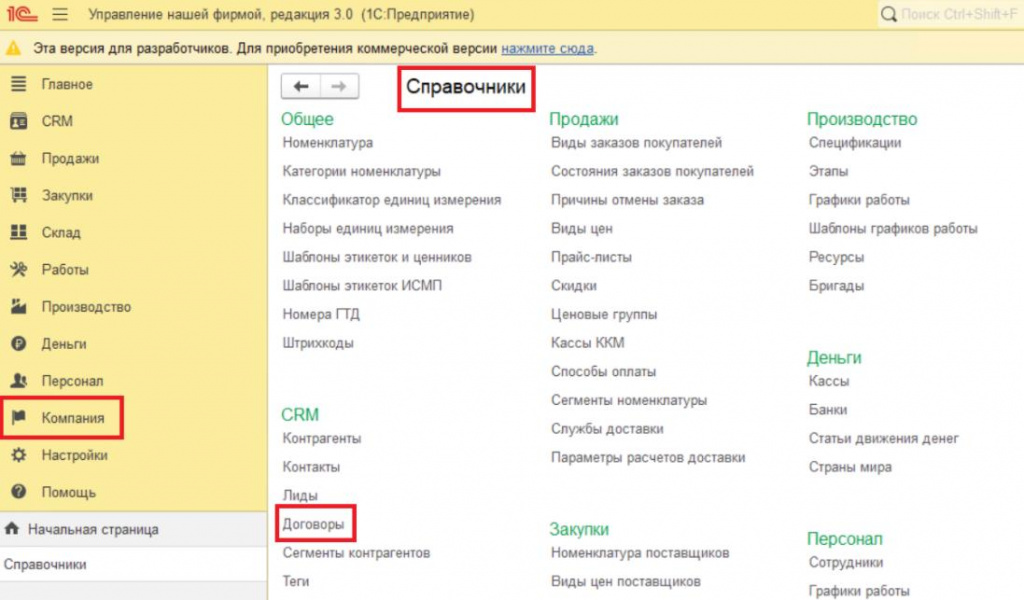Open Номера ГТД catalog
This screenshot has width=1024, height=600.
(321, 314)
